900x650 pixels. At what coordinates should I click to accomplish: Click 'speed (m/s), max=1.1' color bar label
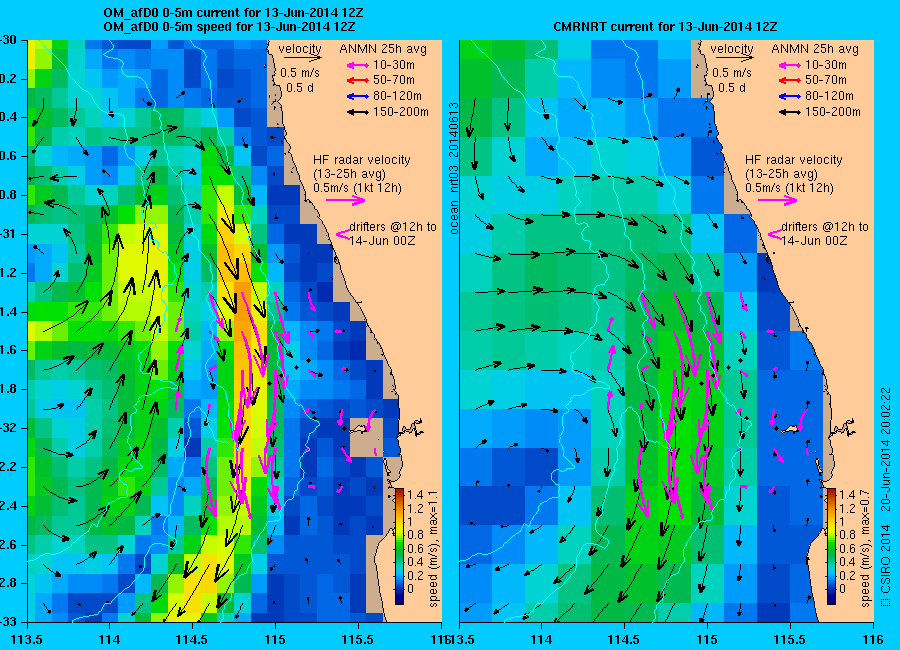433,548
